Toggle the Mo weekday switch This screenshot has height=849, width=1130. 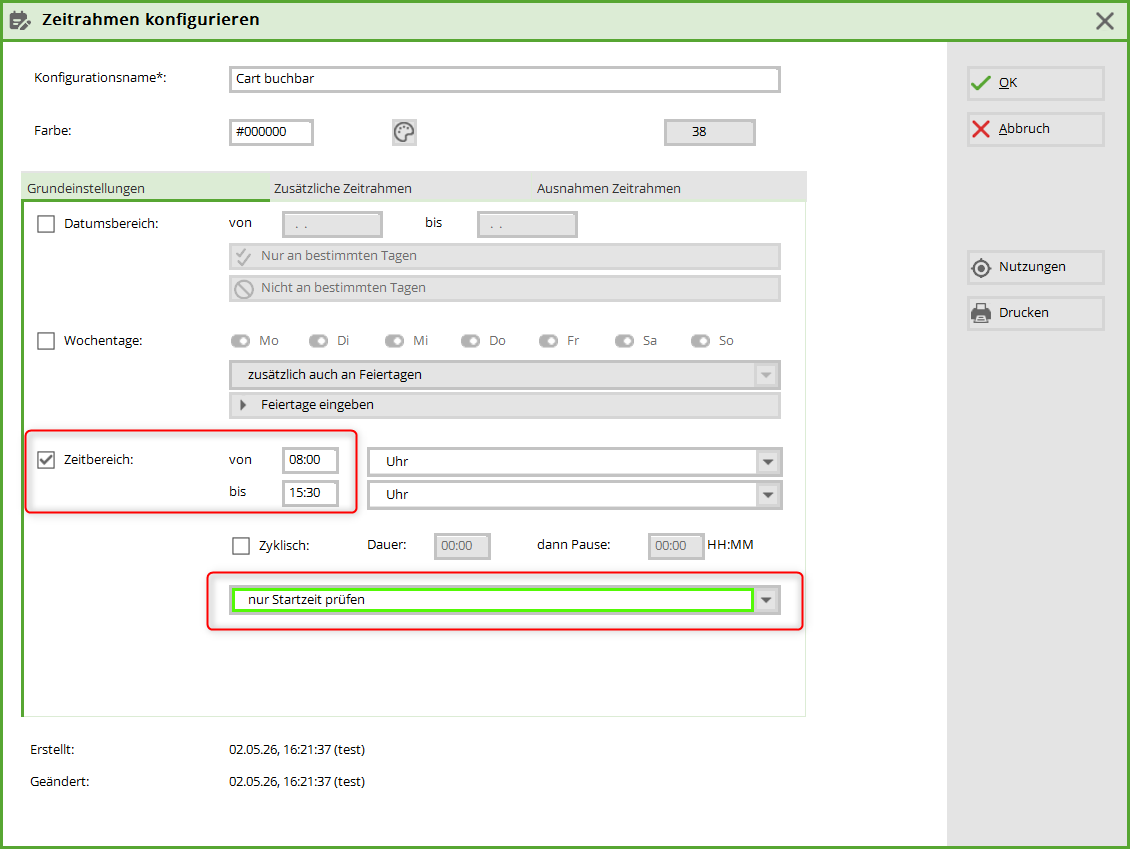[x=240, y=341]
